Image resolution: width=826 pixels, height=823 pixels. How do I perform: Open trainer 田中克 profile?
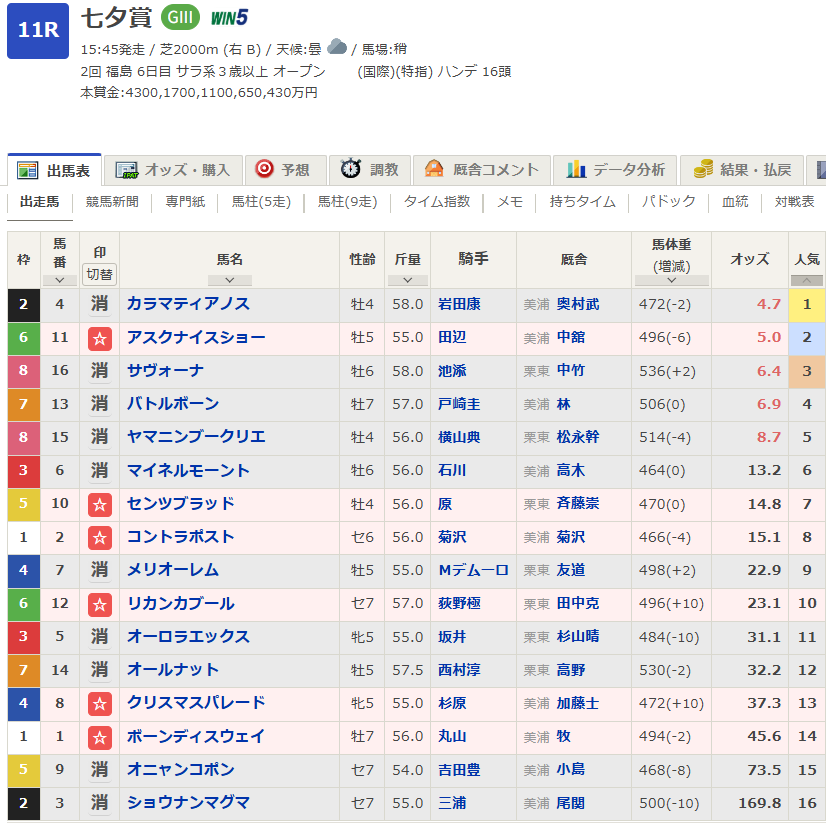578,603
